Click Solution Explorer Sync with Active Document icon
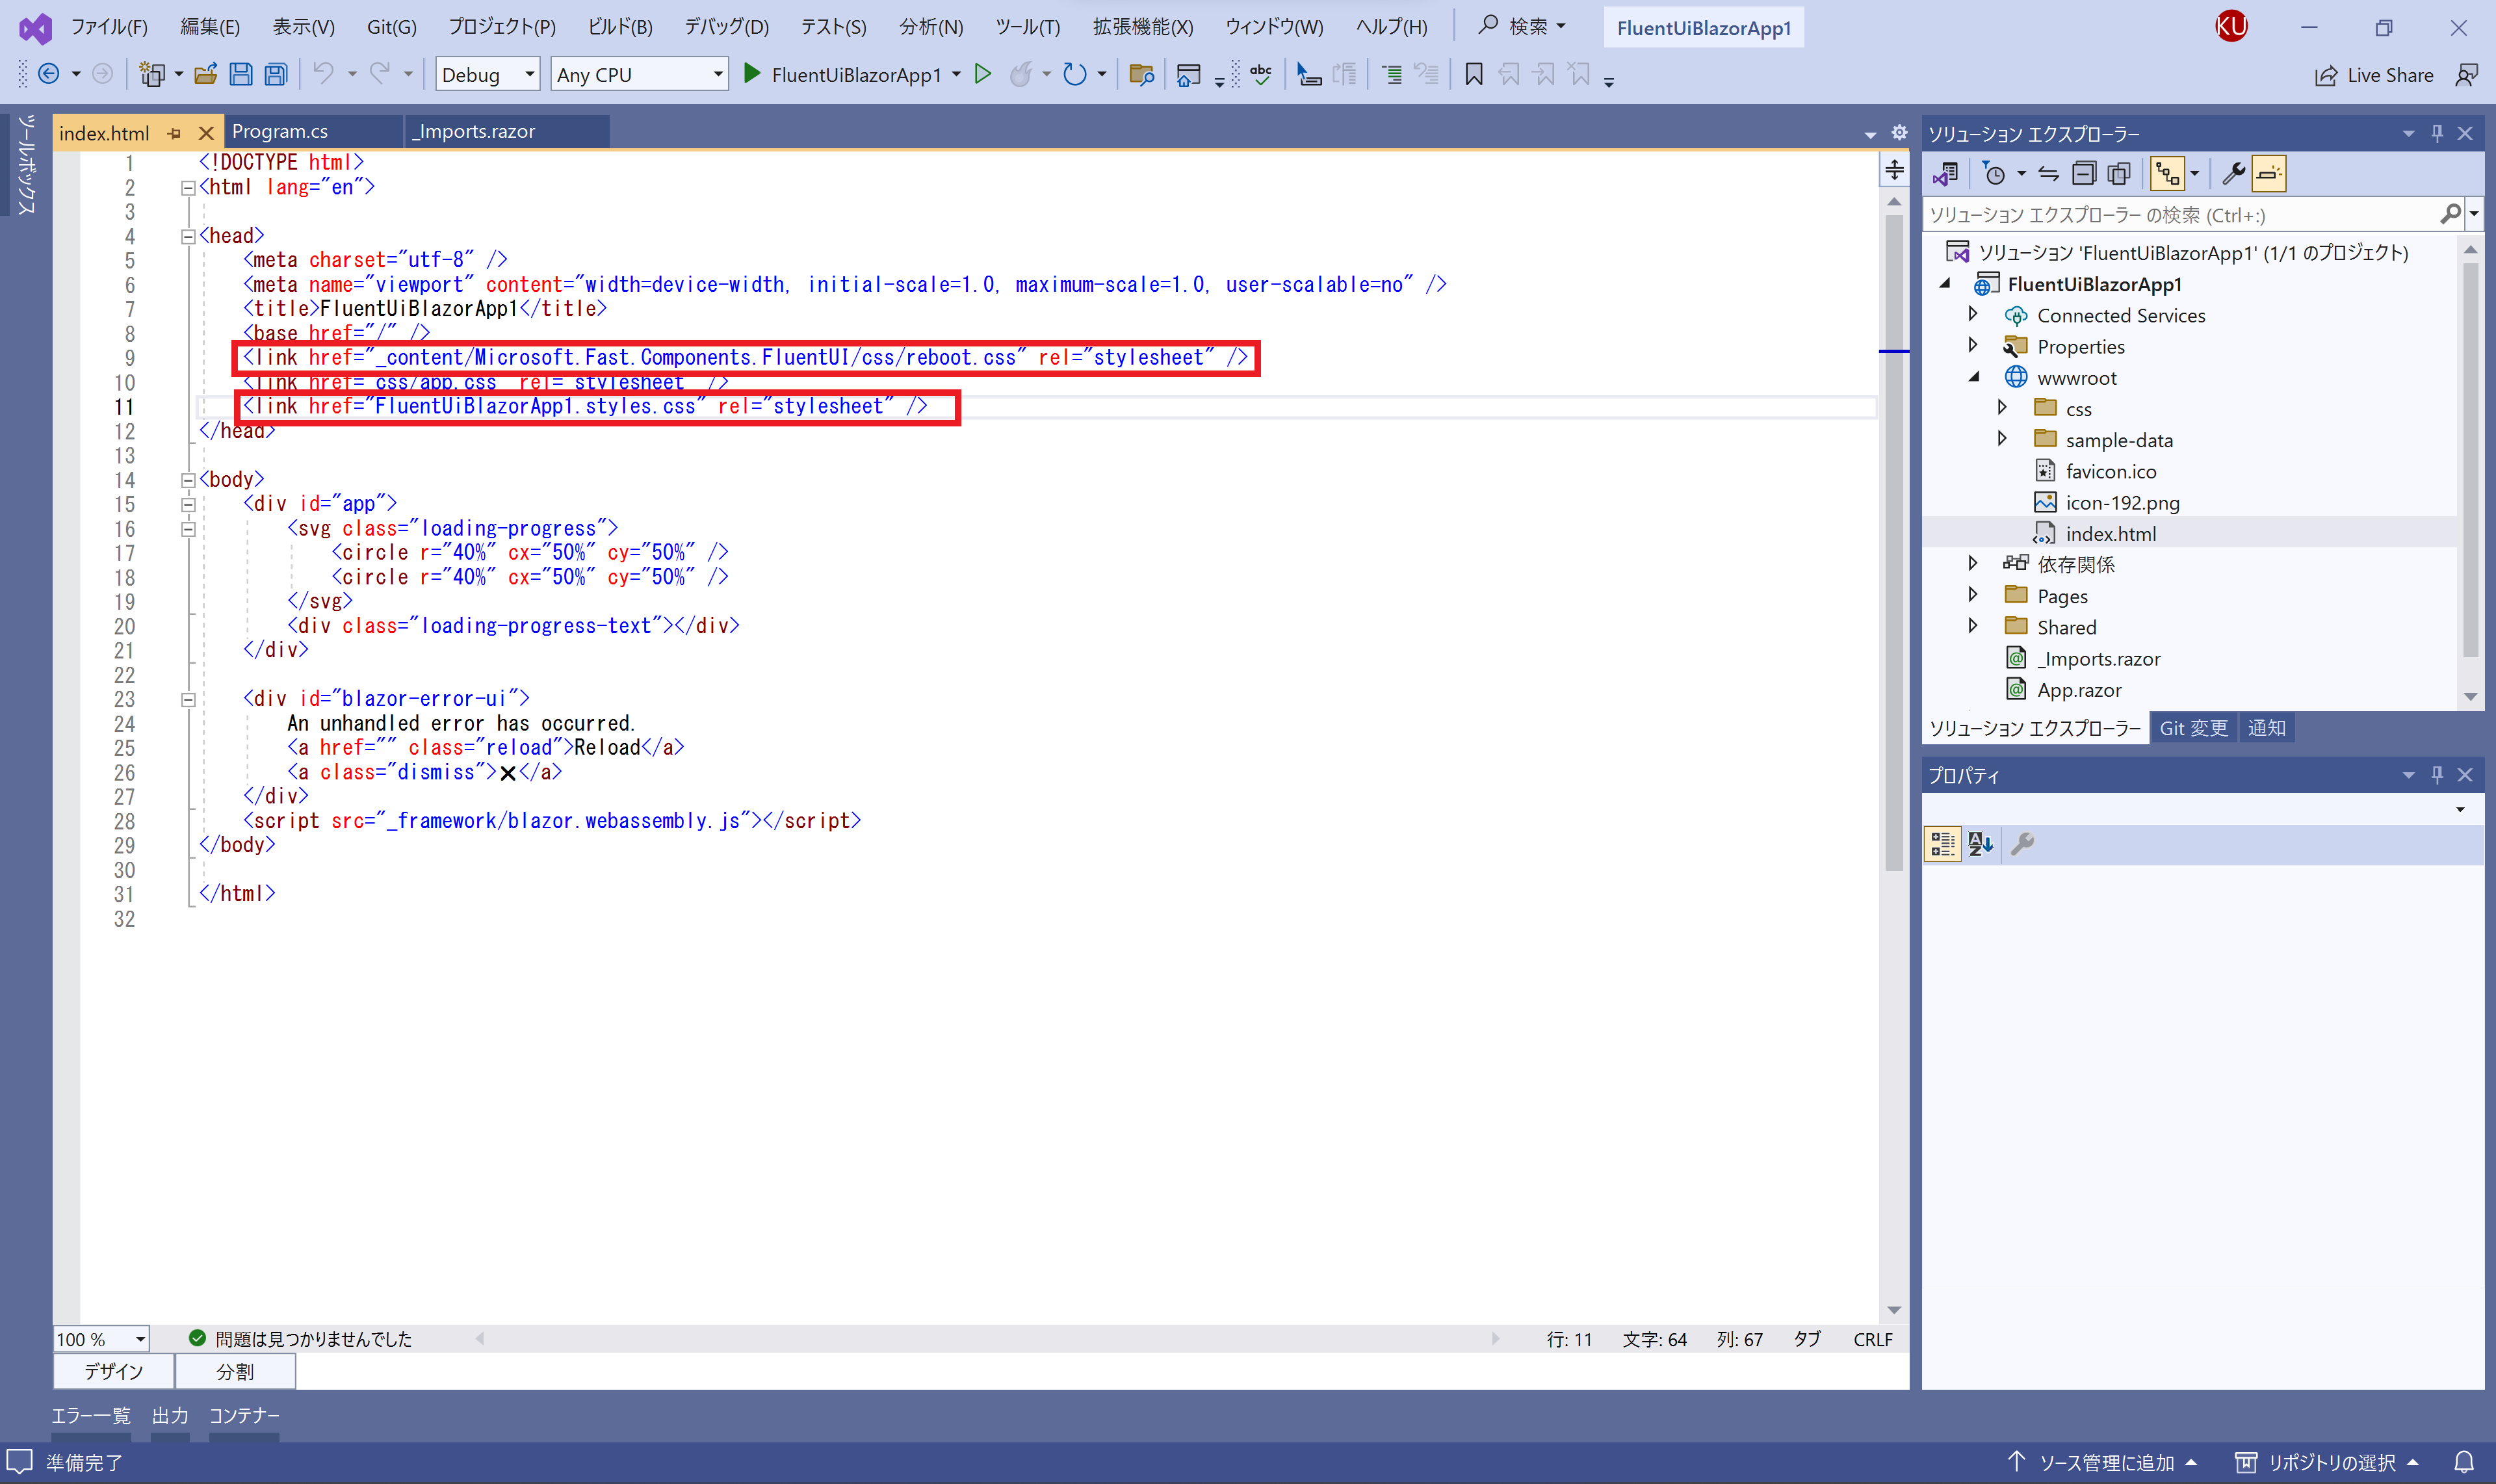This screenshot has height=1484, width=2496. click(2049, 174)
